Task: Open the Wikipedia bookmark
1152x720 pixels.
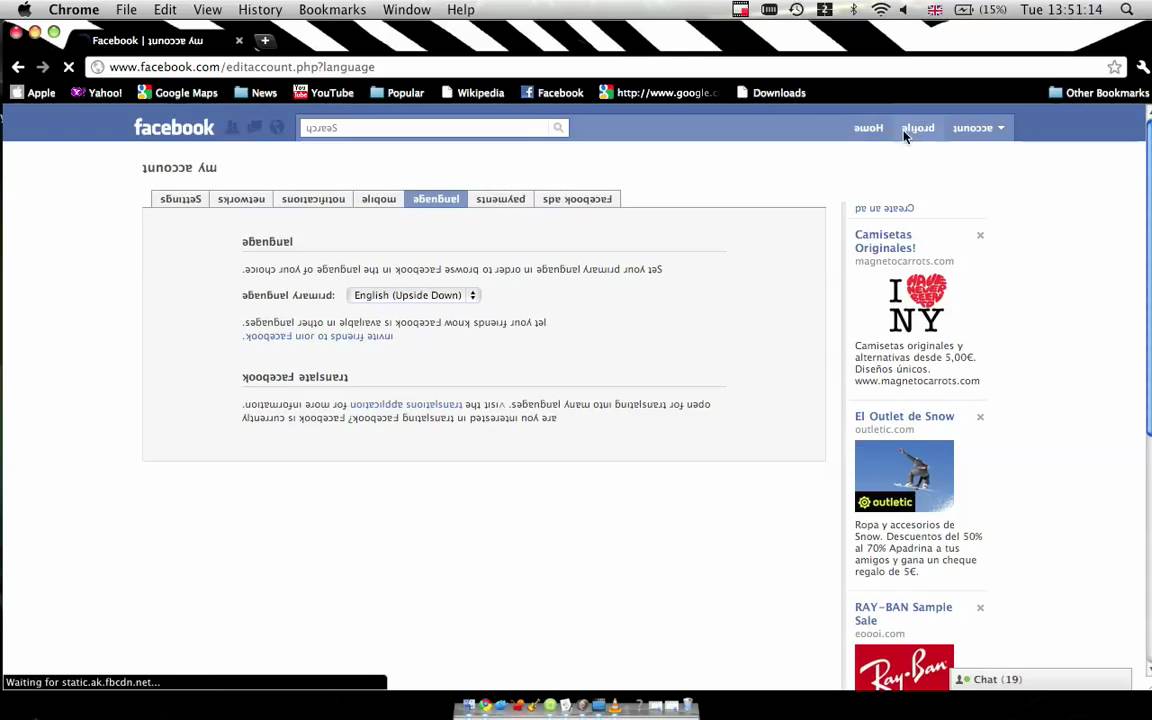Action: (x=472, y=93)
